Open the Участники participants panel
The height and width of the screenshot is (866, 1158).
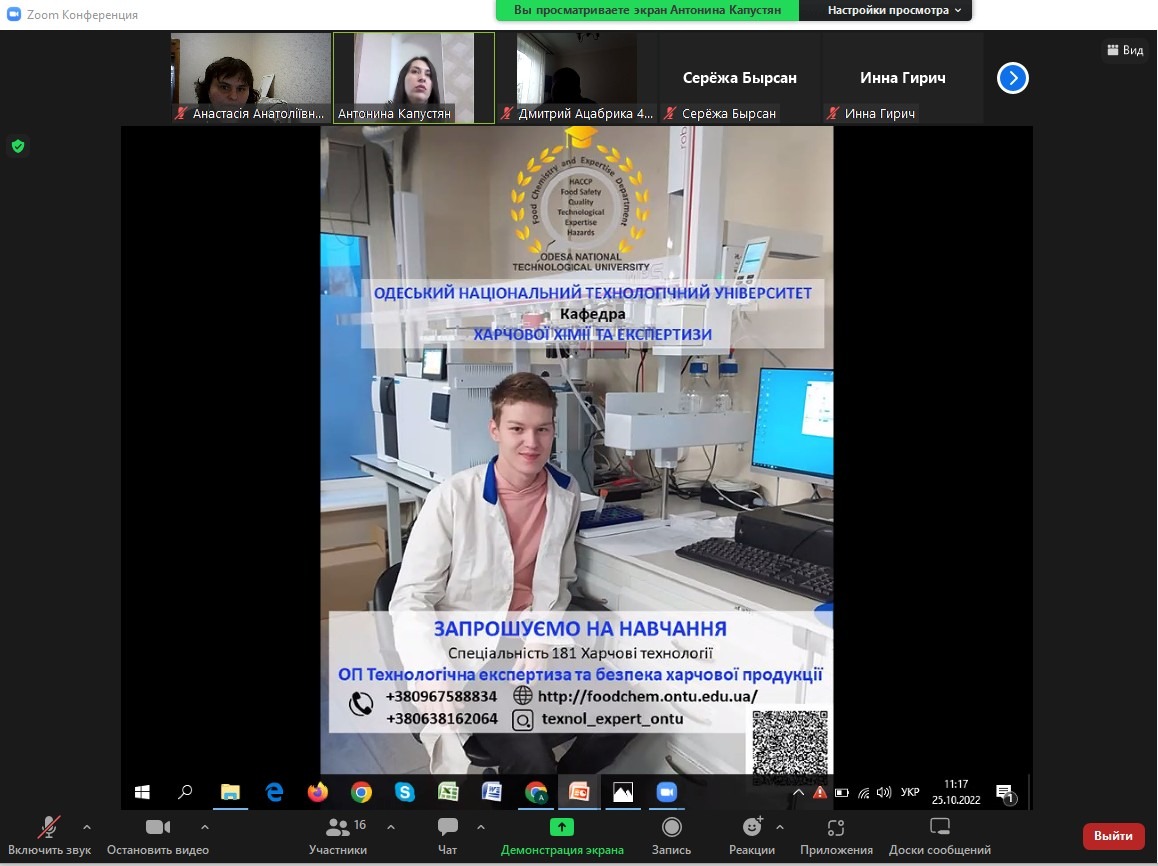[338, 836]
